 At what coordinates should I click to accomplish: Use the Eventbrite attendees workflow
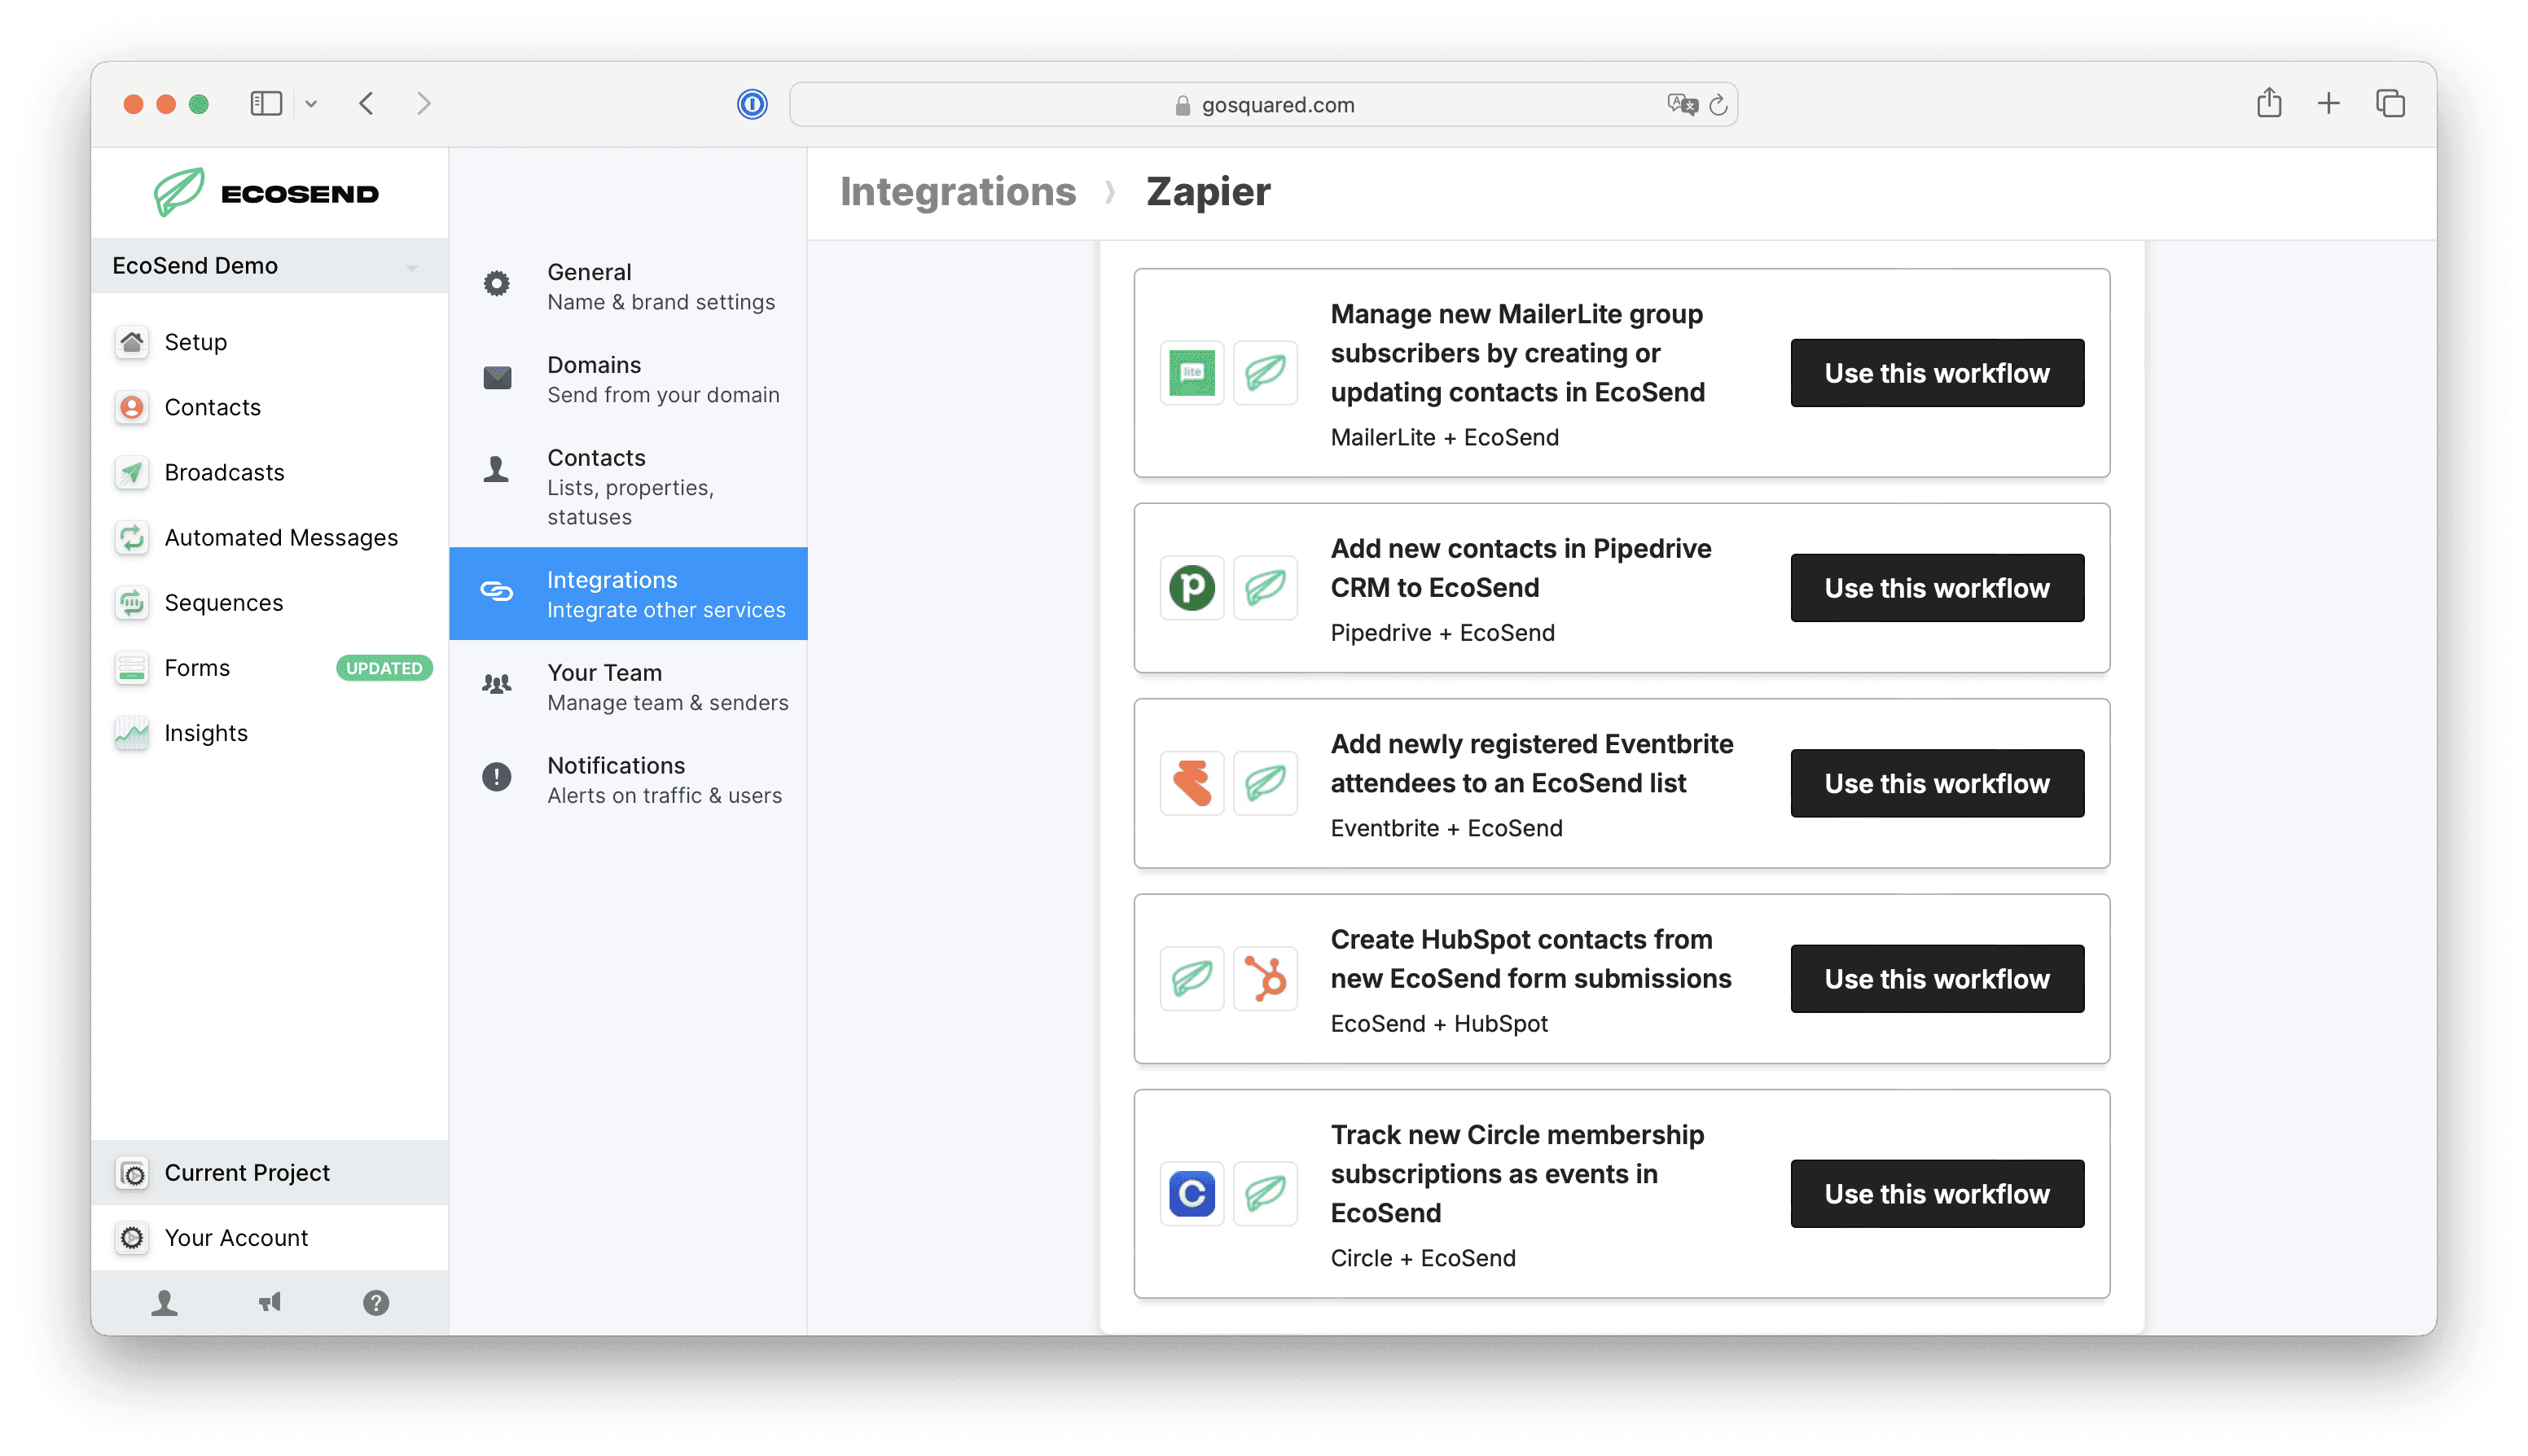pyautogui.click(x=1937, y=783)
